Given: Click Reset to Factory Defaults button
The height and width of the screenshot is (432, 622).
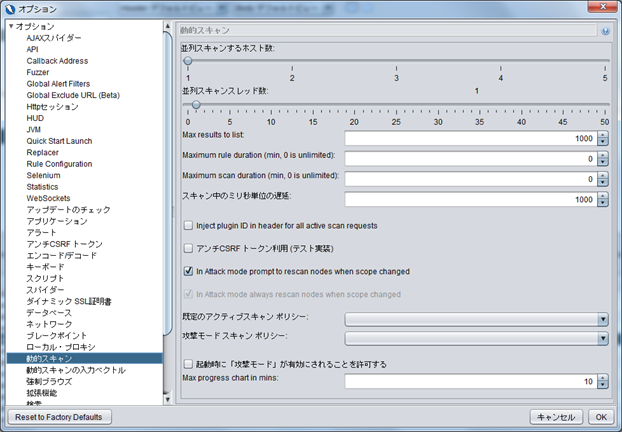Looking at the screenshot, I should (x=60, y=417).
